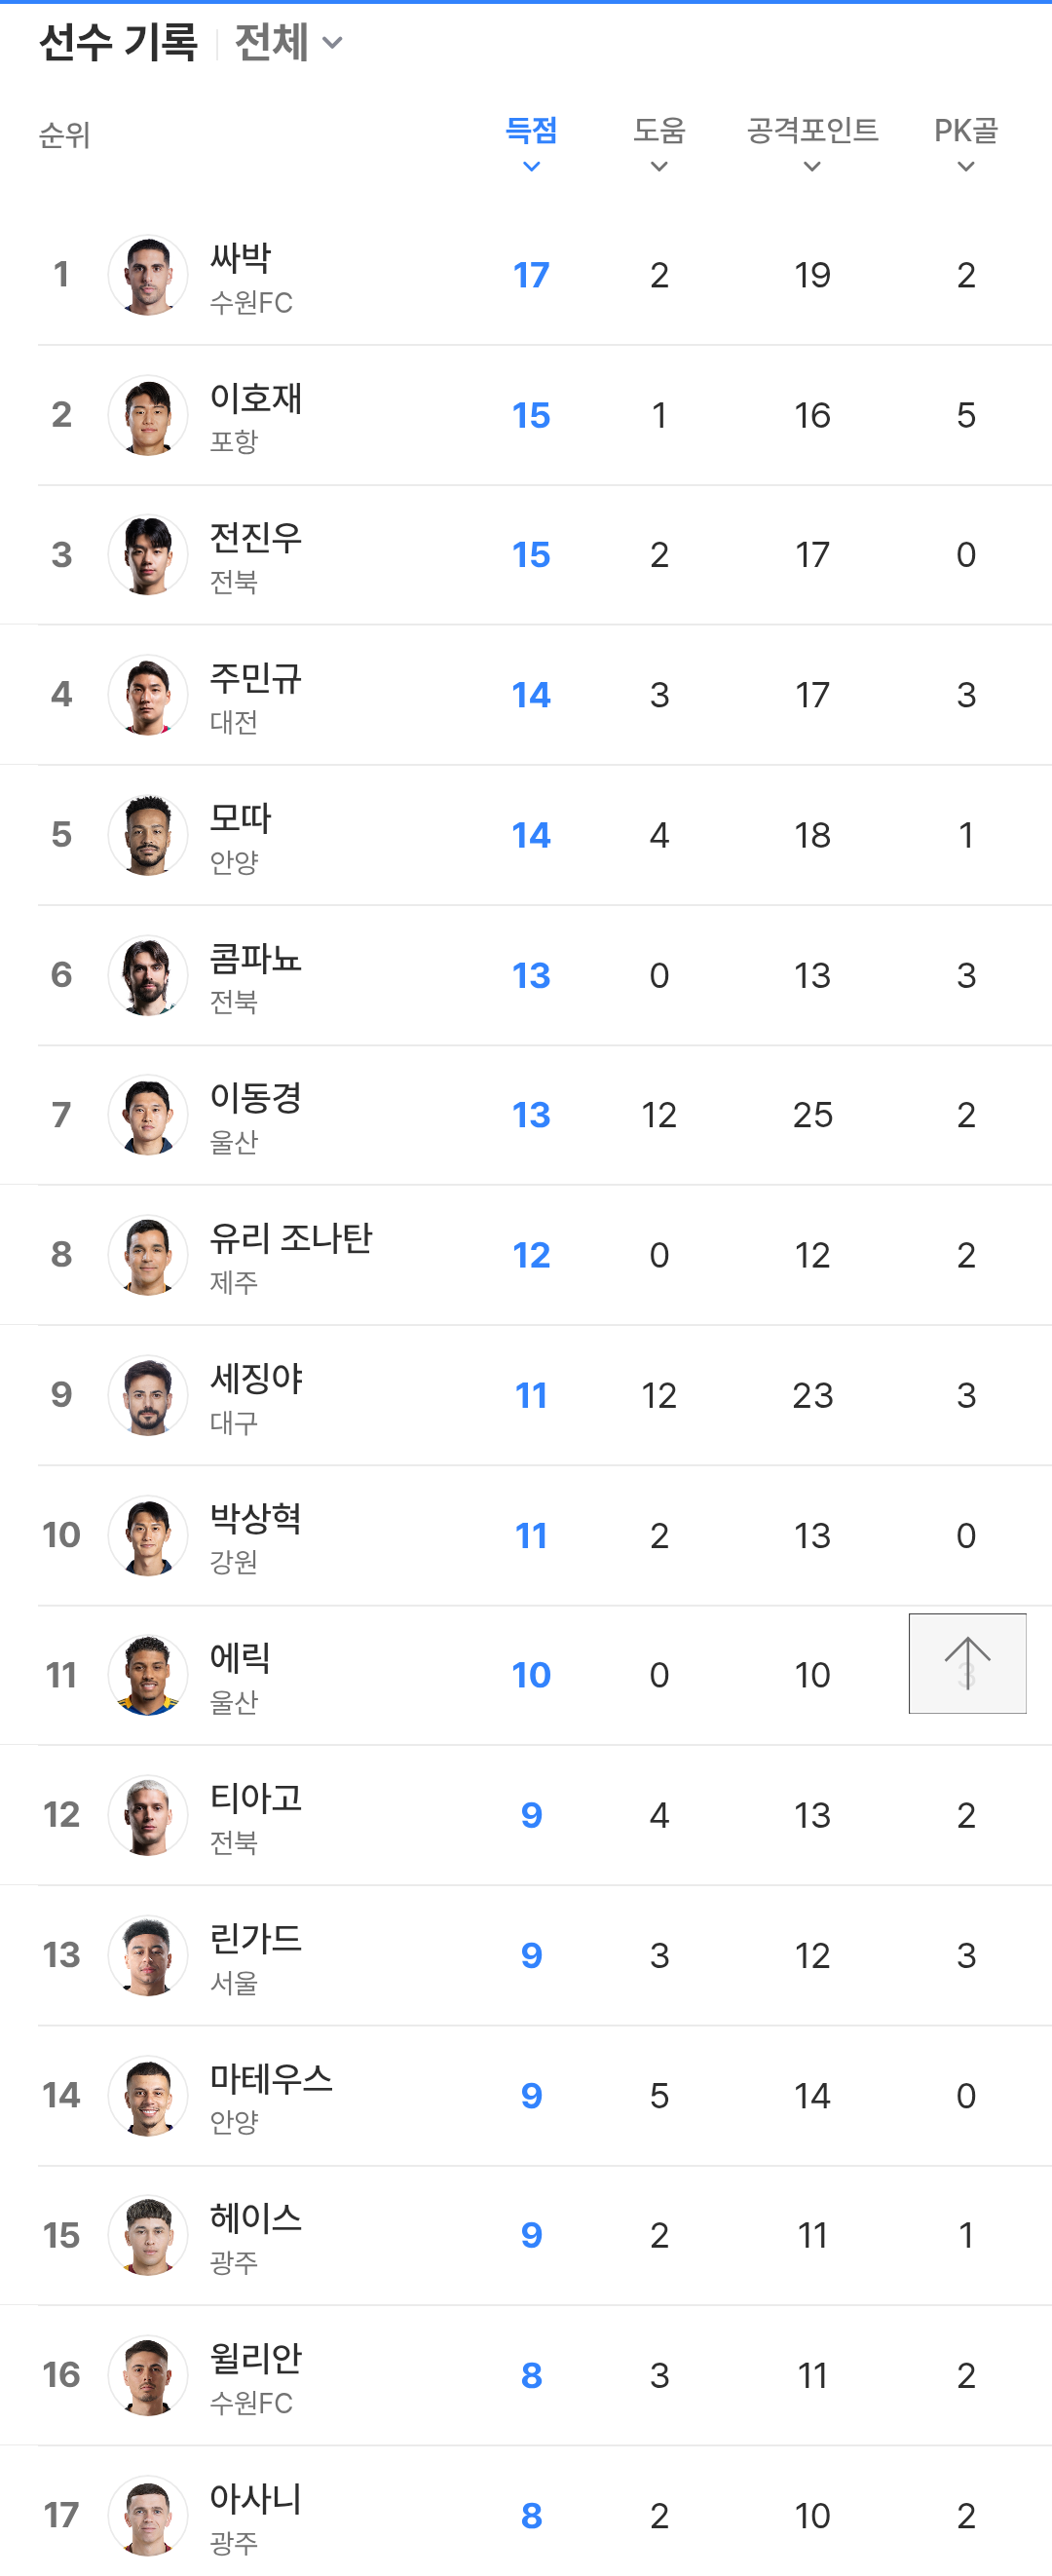Image resolution: width=1052 pixels, height=2576 pixels.
Task: Select 유리 조나탄 player name
Action: (290, 1238)
